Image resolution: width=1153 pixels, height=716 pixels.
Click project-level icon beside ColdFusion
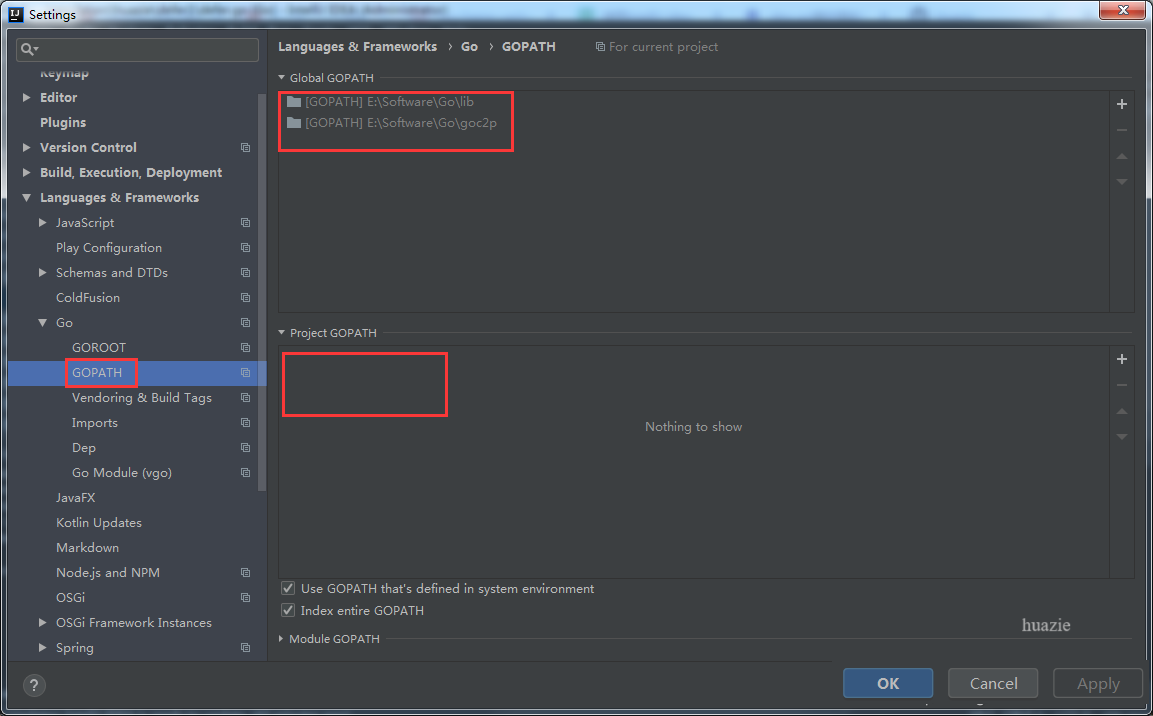point(246,298)
